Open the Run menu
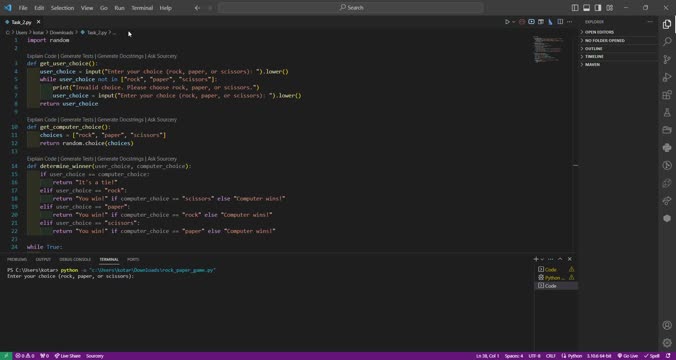 click(x=119, y=8)
